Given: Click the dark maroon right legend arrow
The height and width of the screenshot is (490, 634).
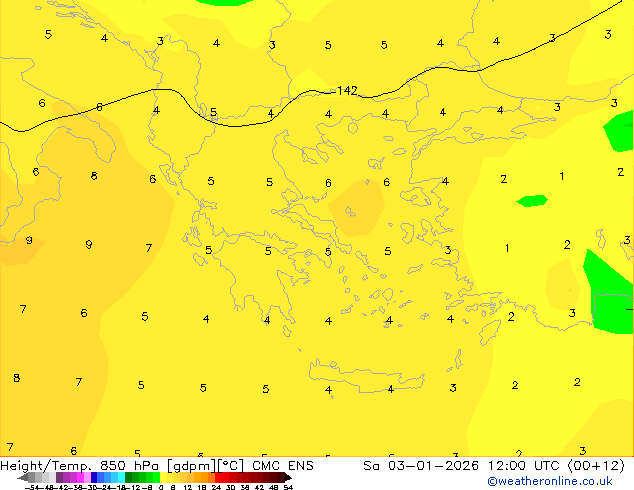Looking at the screenshot, I should coord(288,477).
